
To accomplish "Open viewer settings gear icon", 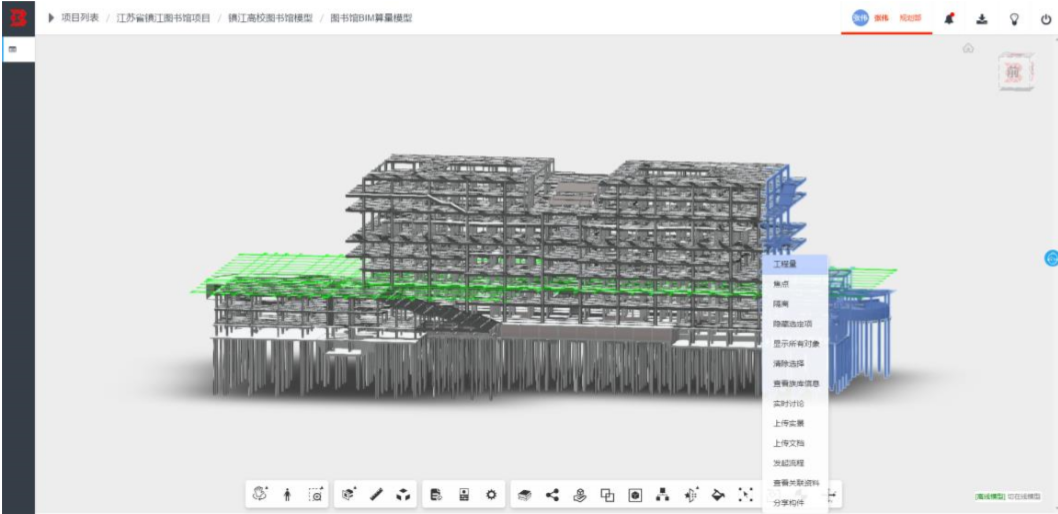I will pyautogui.click(x=491, y=495).
